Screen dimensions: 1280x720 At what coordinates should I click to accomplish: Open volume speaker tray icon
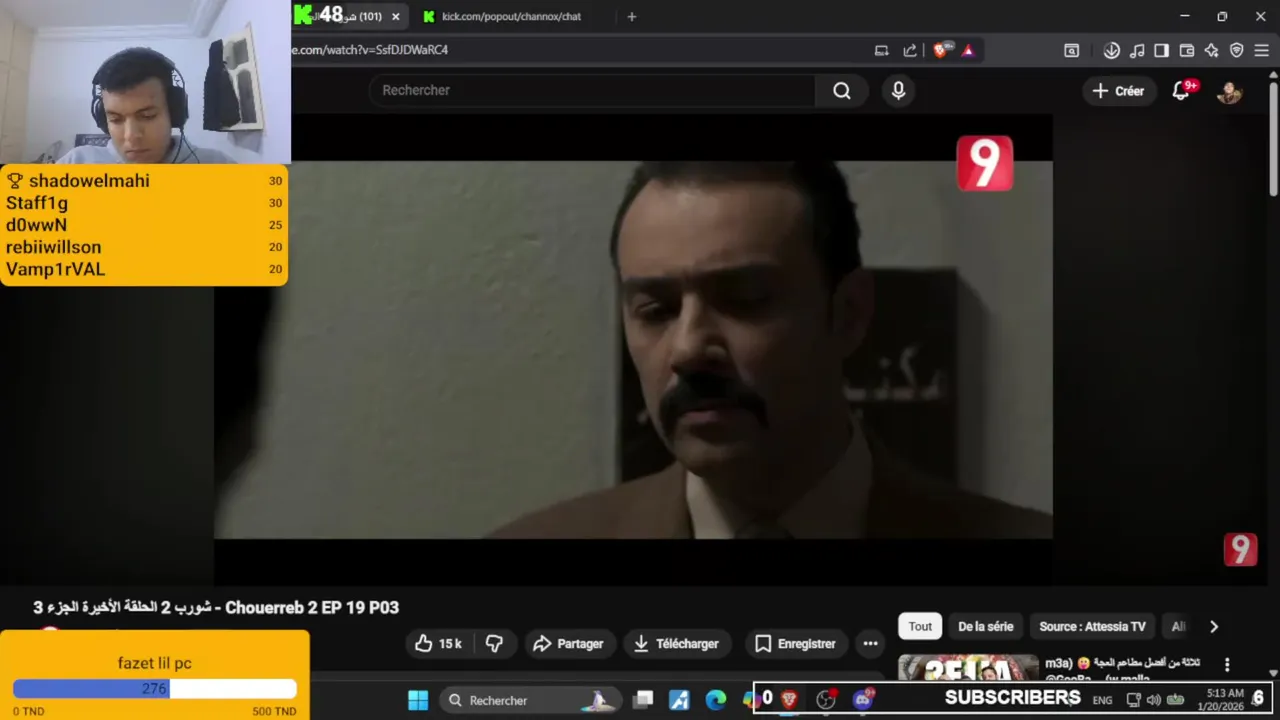click(x=1153, y=700)
